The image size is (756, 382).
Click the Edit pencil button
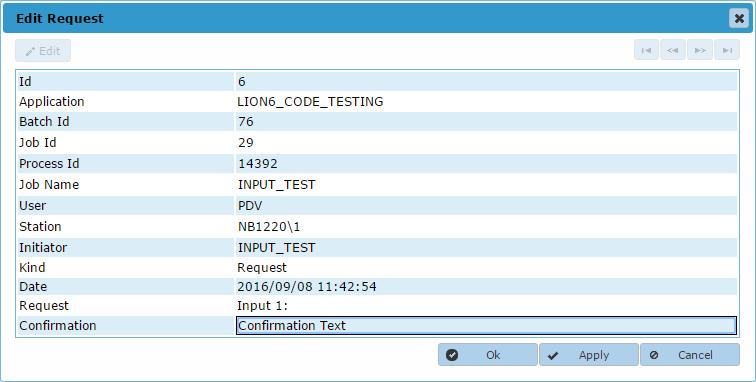click(43, 51)
